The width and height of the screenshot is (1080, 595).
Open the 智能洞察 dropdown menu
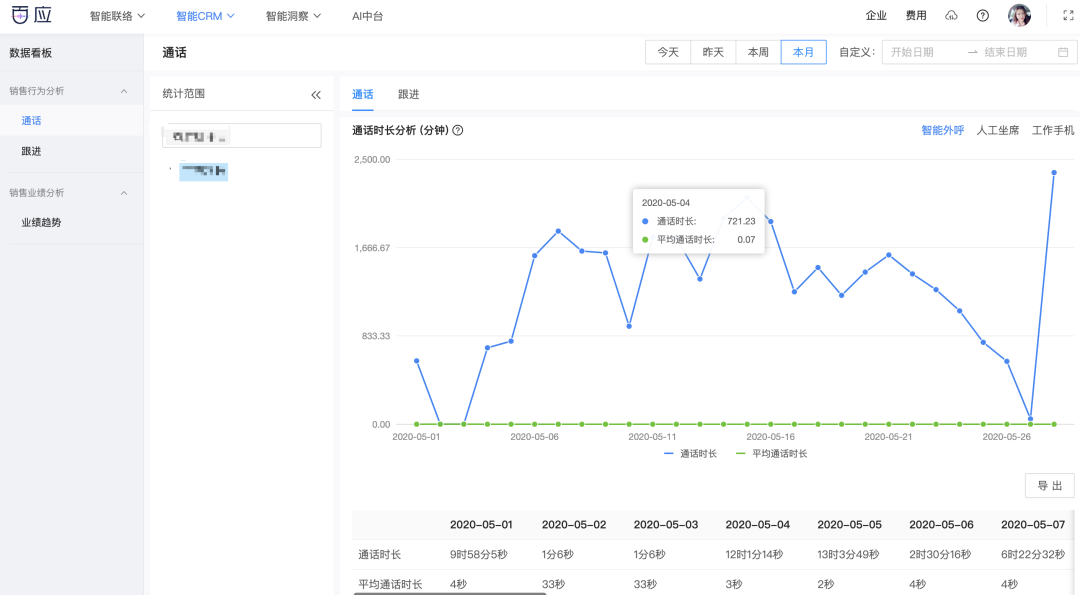[293, 16]
